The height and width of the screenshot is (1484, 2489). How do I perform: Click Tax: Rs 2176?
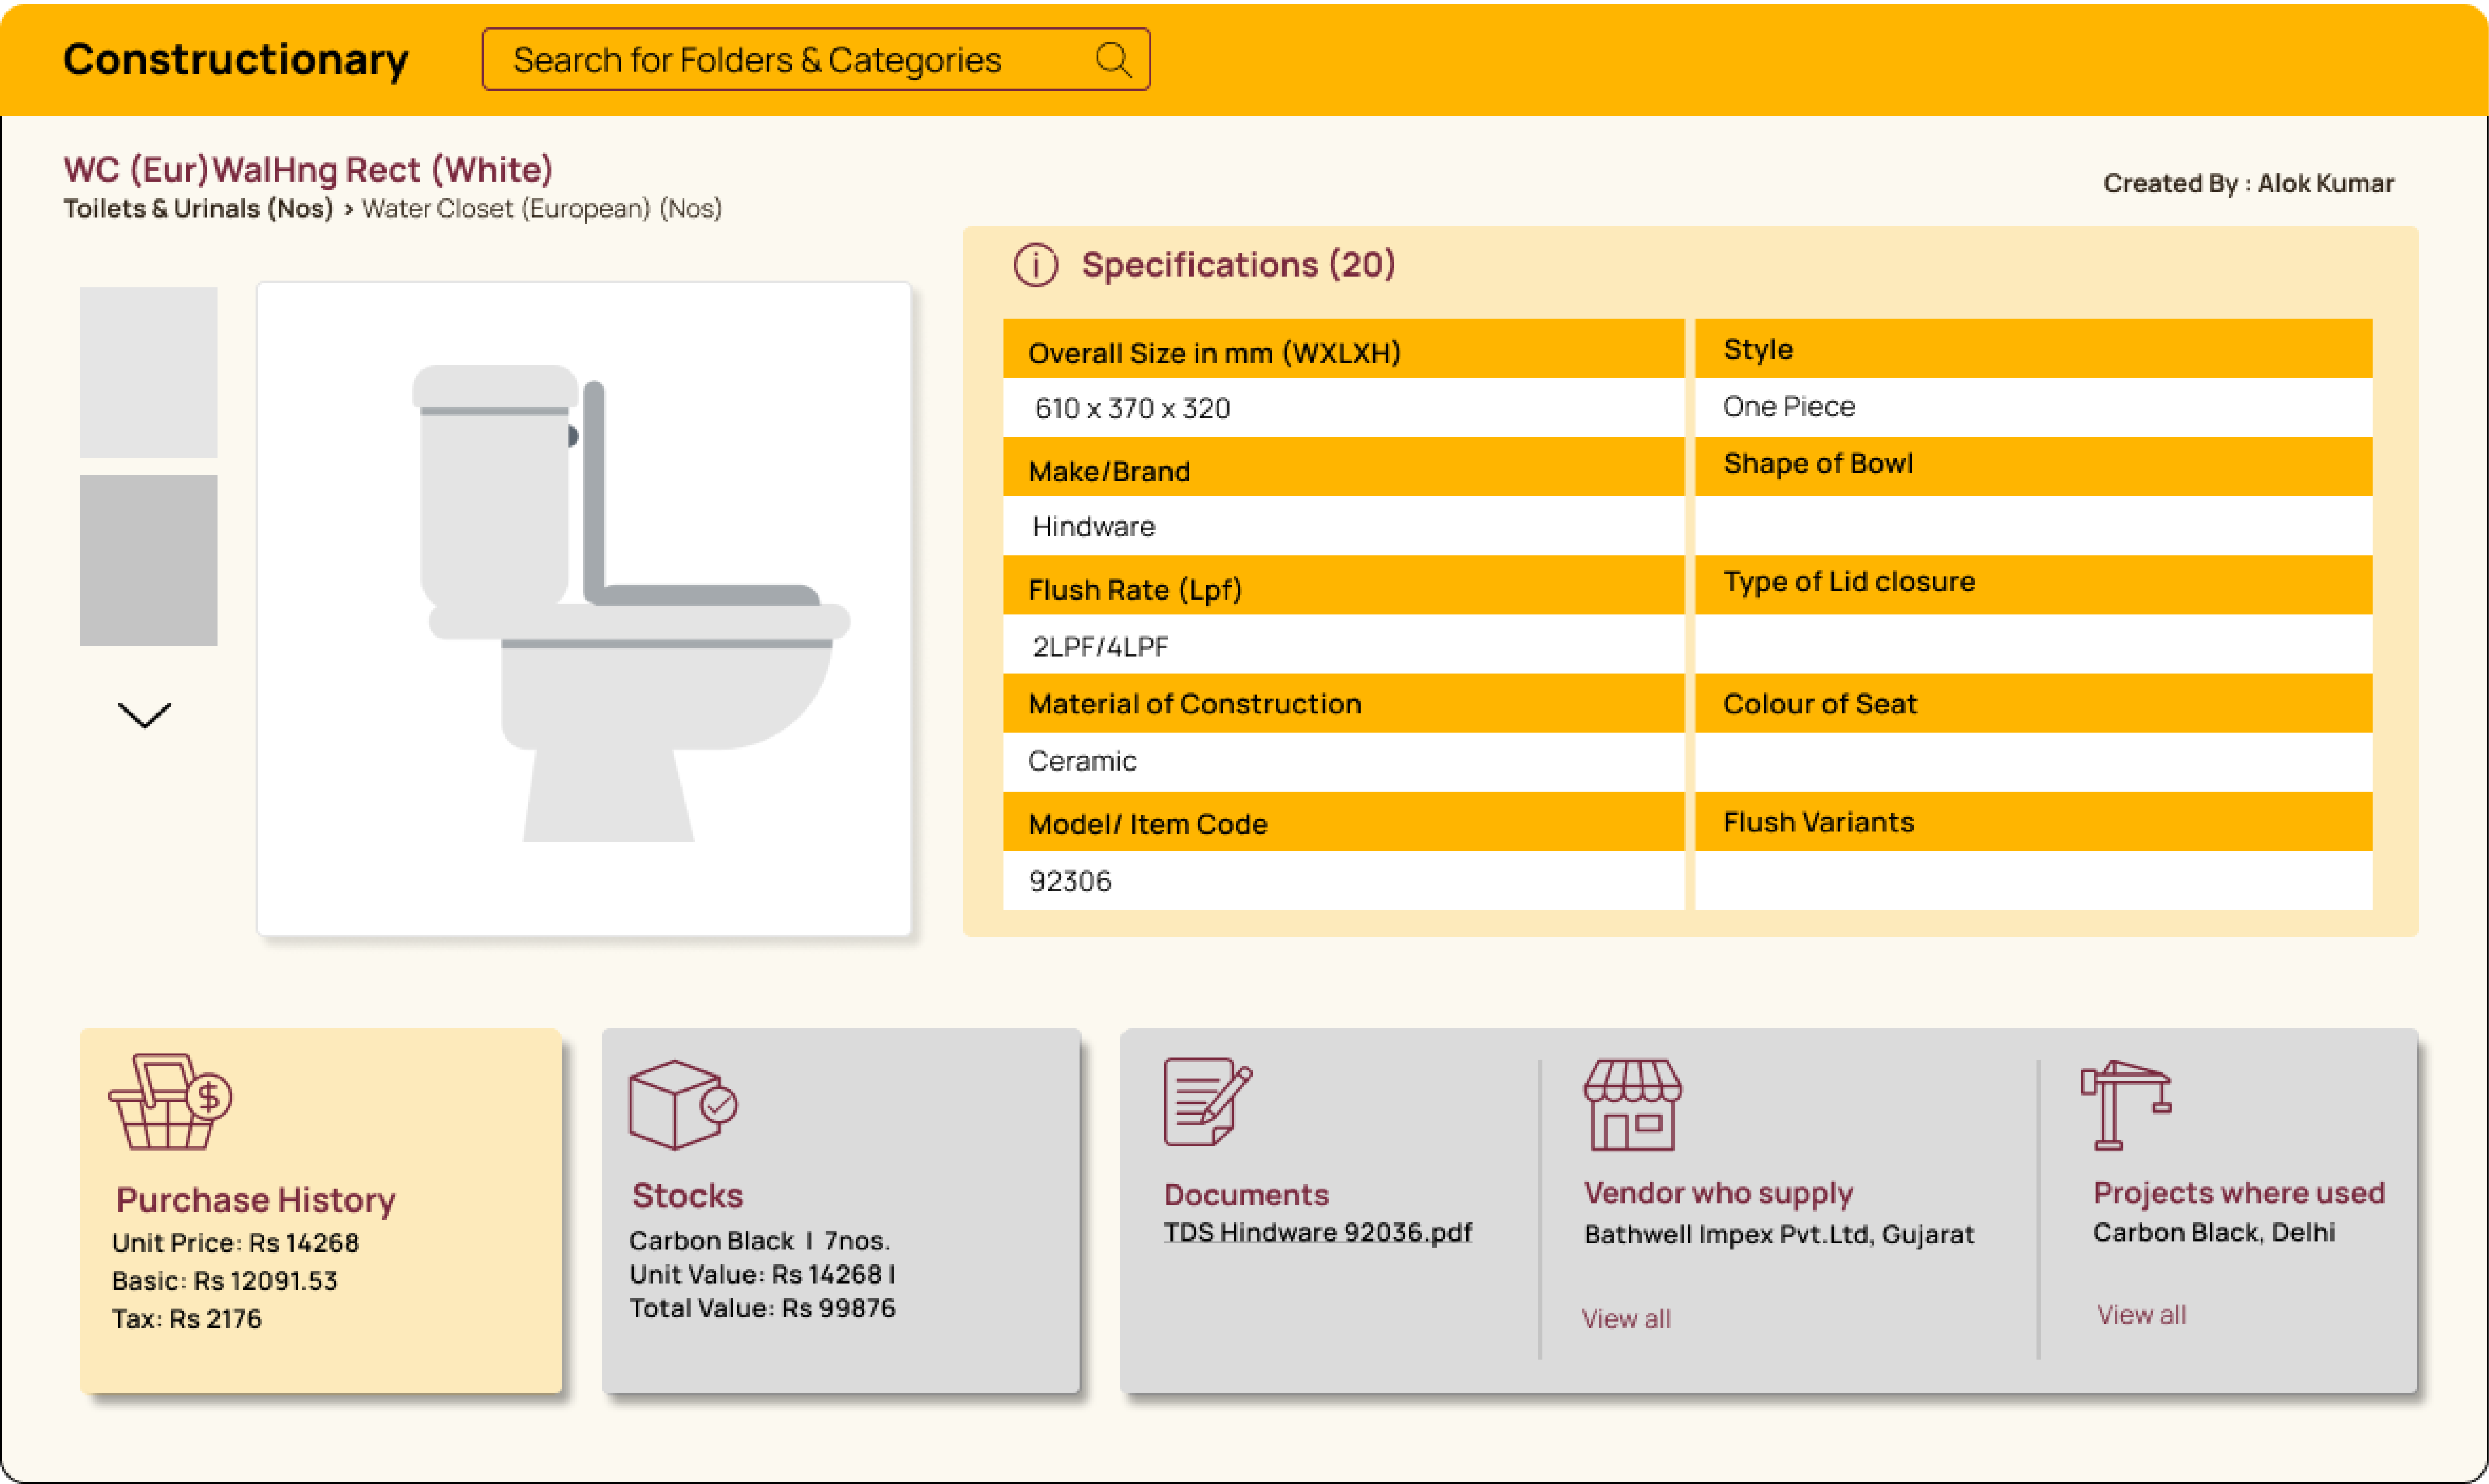coord(187,1319)
